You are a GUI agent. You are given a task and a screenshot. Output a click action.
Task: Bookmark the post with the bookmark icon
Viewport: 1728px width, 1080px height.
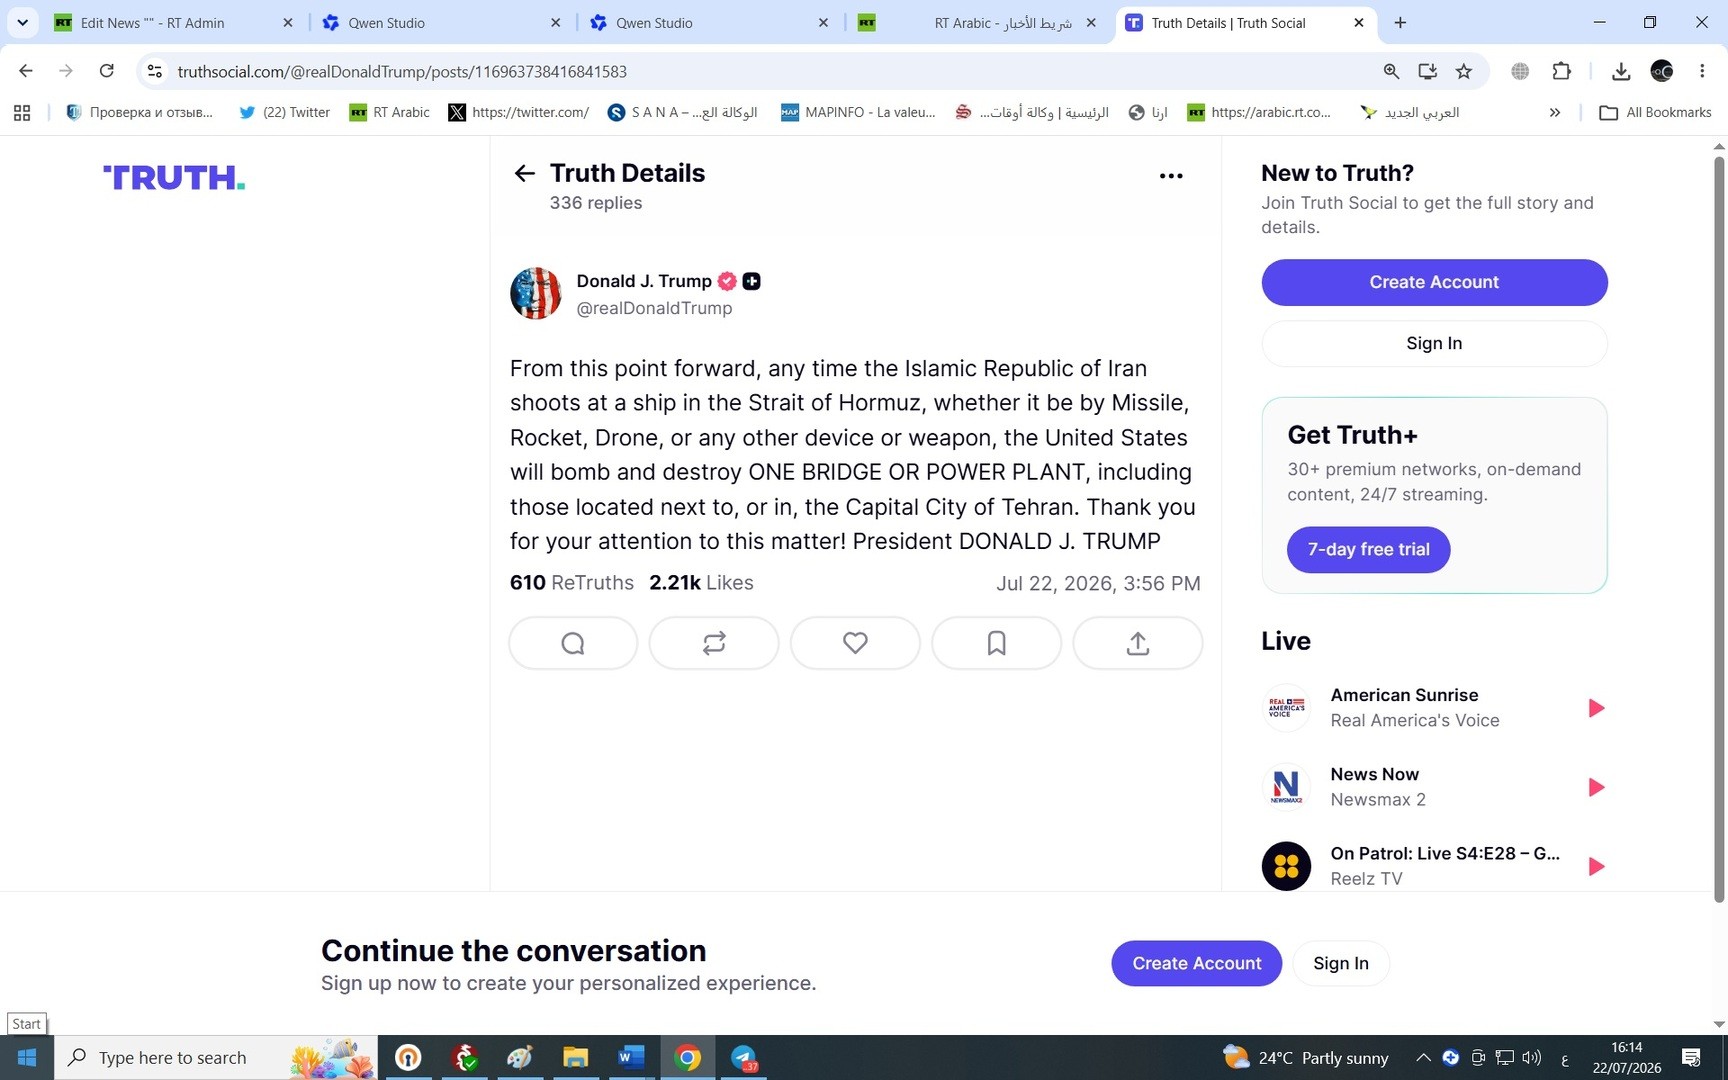pyautogui.click(x=996, y=643)
